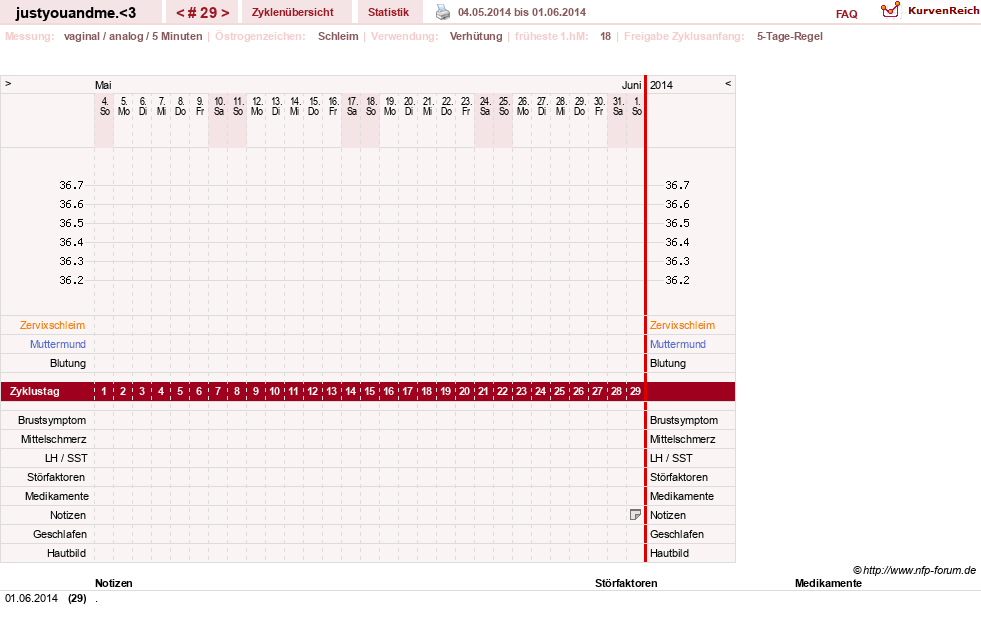Click the left Mittelschmerz row label
The height and width of the screenshot is (622, 981).
pos(53,439)
